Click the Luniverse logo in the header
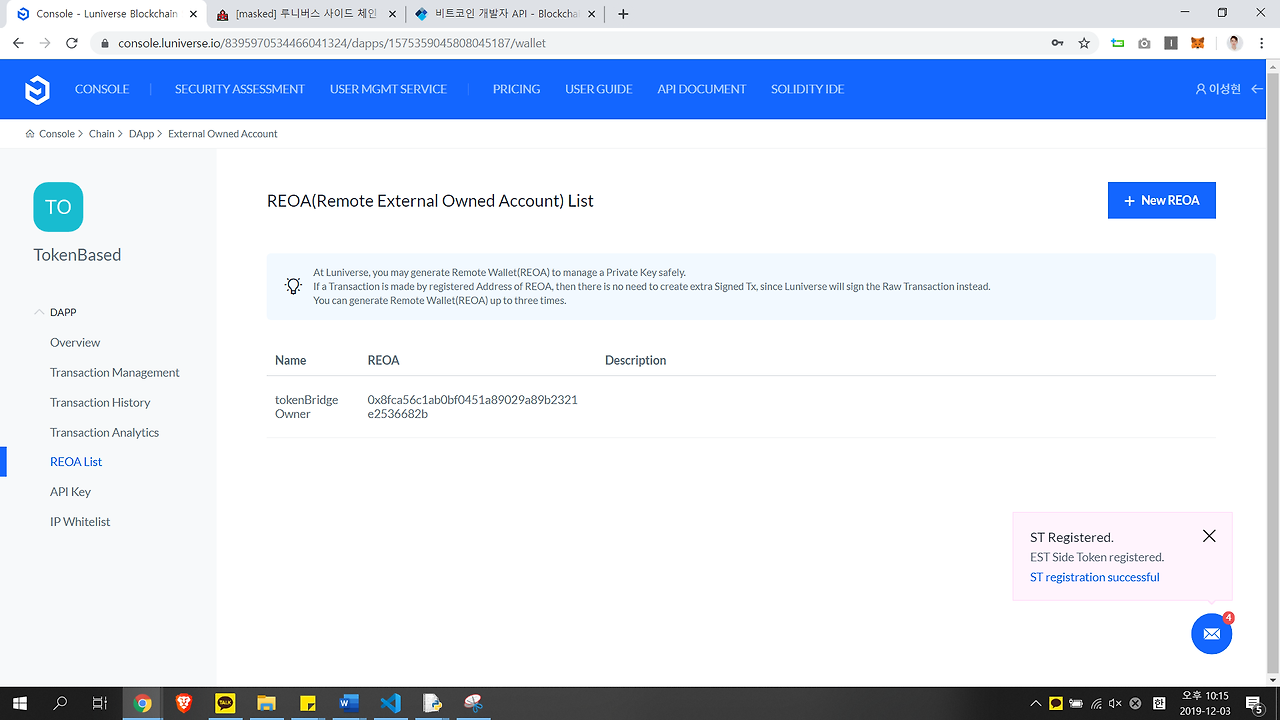 point(37,90)
